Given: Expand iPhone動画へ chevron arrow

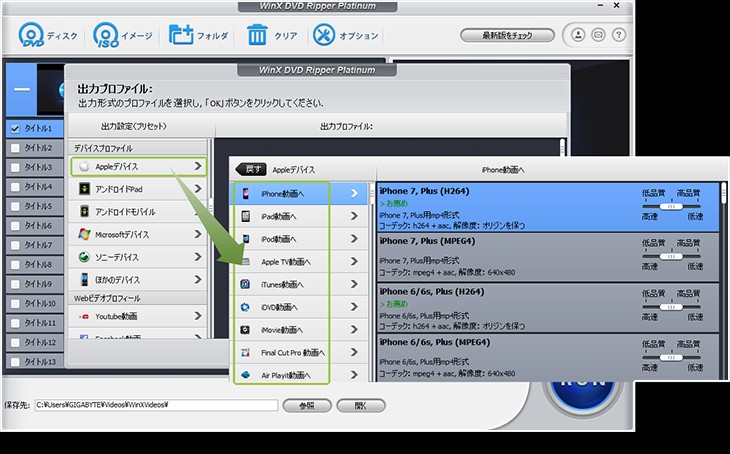Looking at the screenshot, I should pyautogui.click(x=354, y=193).
